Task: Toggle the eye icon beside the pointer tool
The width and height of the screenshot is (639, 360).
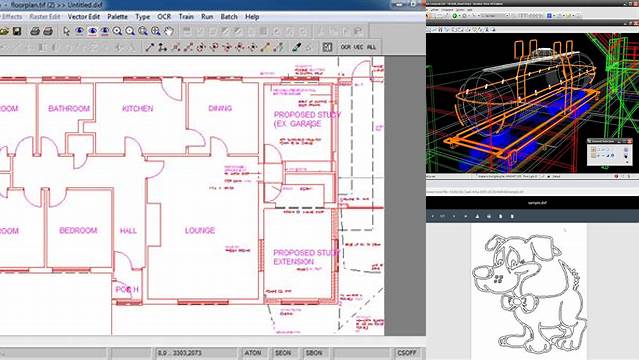Action: 79,31
